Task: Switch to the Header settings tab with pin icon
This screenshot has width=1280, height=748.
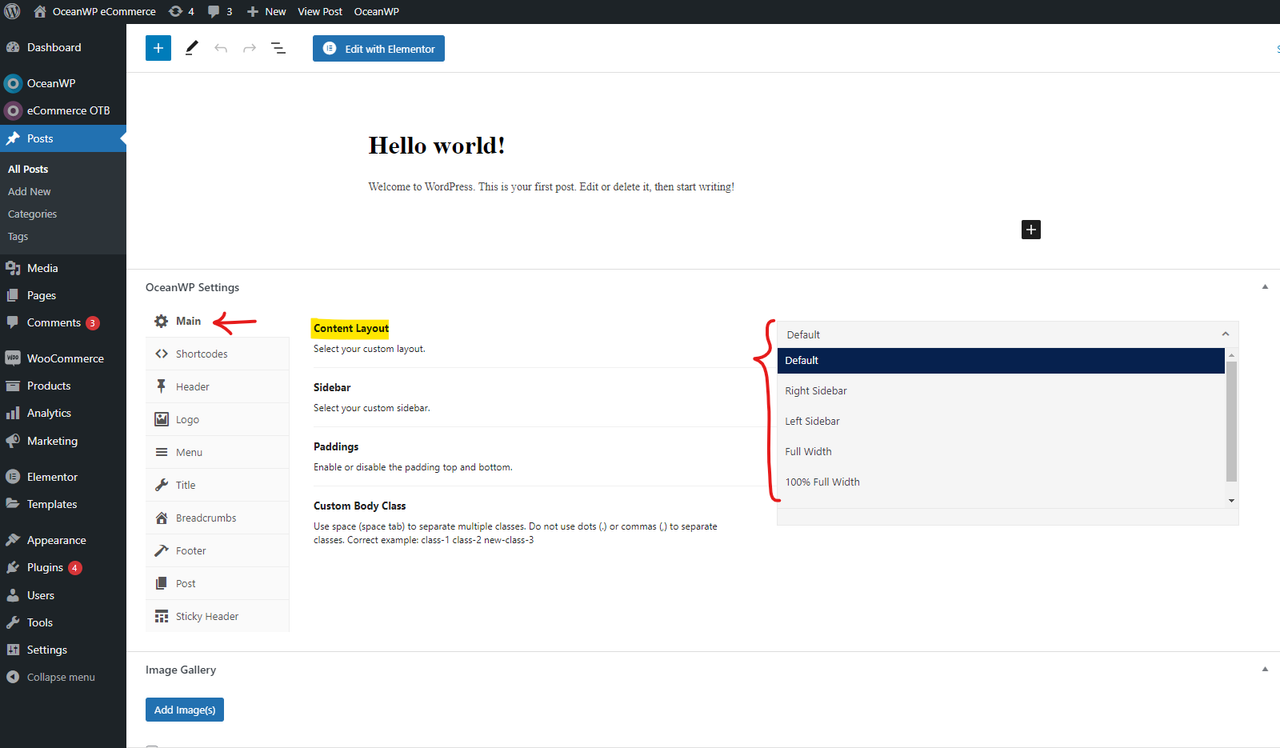Action: click(x=217, y=386)
